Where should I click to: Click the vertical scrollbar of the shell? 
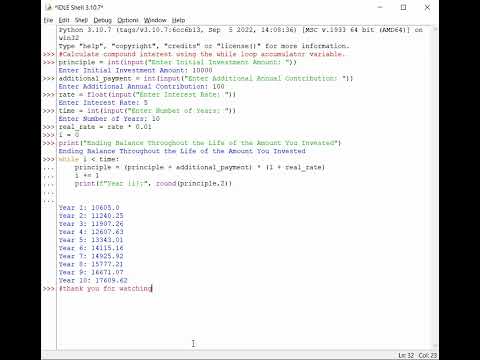coord(435,187)
